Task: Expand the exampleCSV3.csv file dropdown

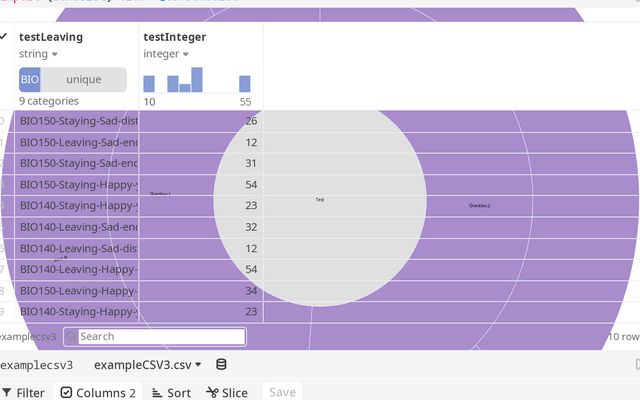Action: (x=198, y=365)
